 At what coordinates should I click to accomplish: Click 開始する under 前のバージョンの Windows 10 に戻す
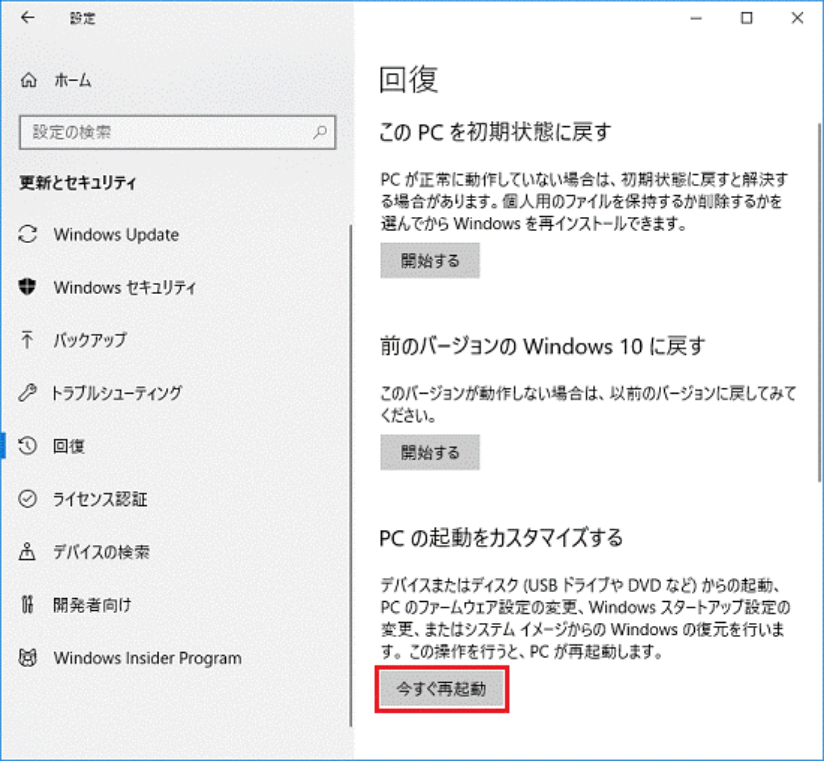pos(430,452)
